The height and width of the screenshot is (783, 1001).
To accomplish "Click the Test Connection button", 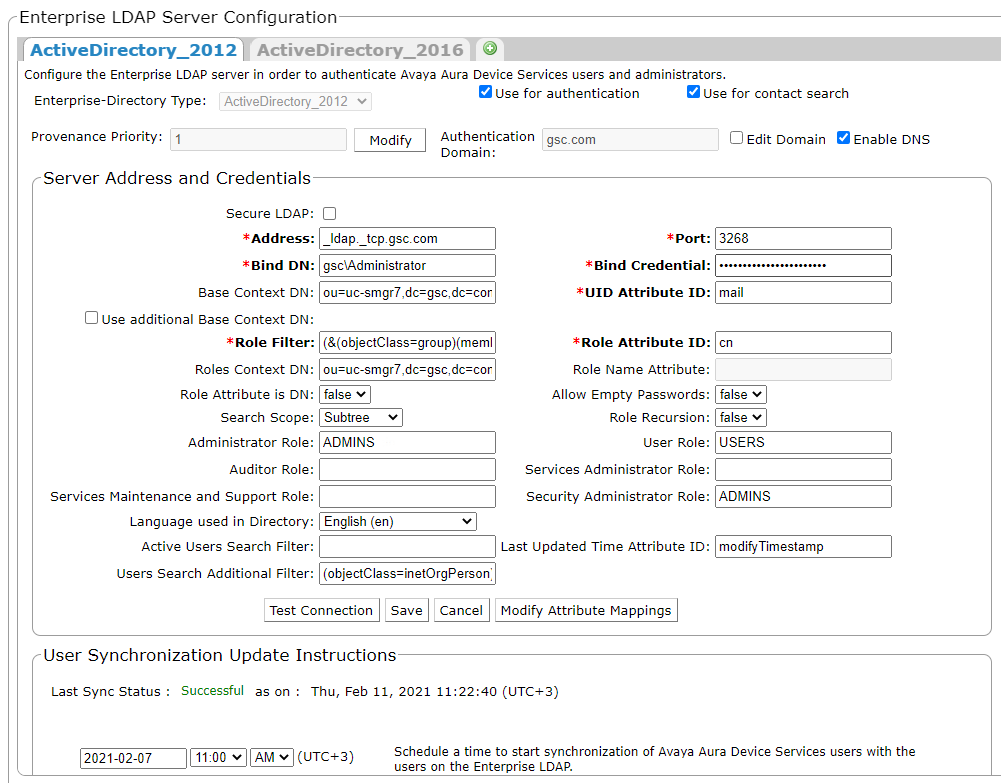I will click(321, 610).
